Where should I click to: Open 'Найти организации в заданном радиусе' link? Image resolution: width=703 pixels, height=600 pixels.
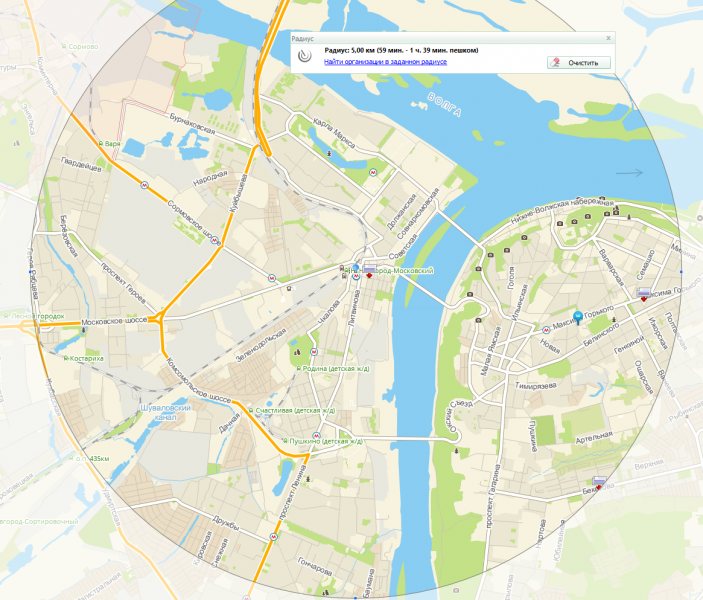point(385,62)
